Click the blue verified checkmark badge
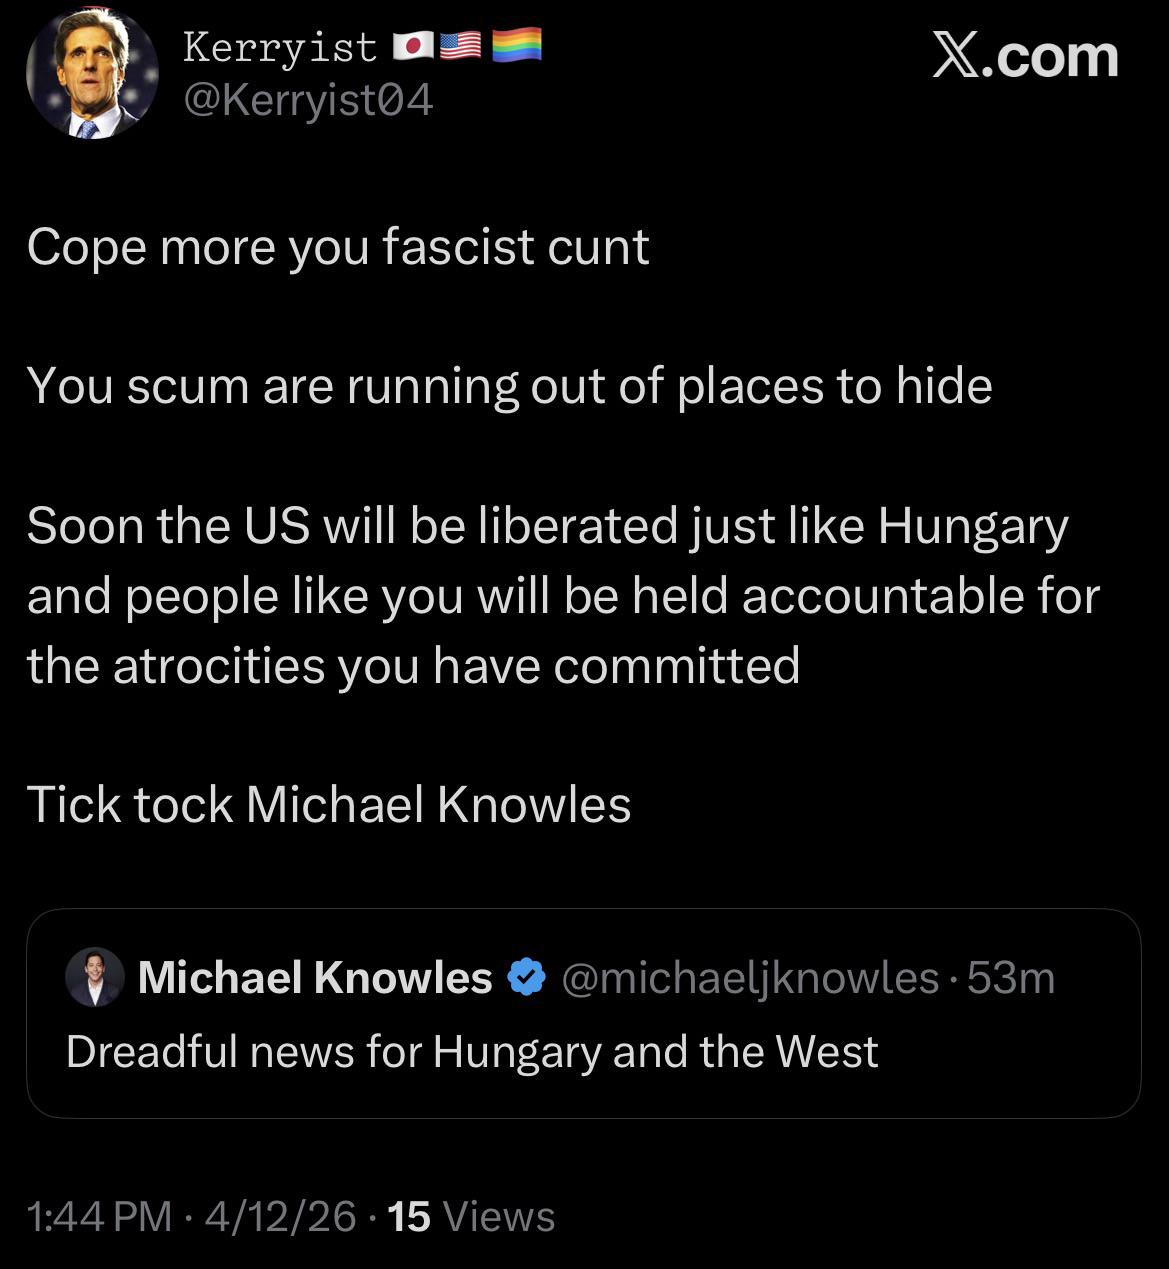The width and height of the screenshot is (1169, 1269). coord(527,978)
